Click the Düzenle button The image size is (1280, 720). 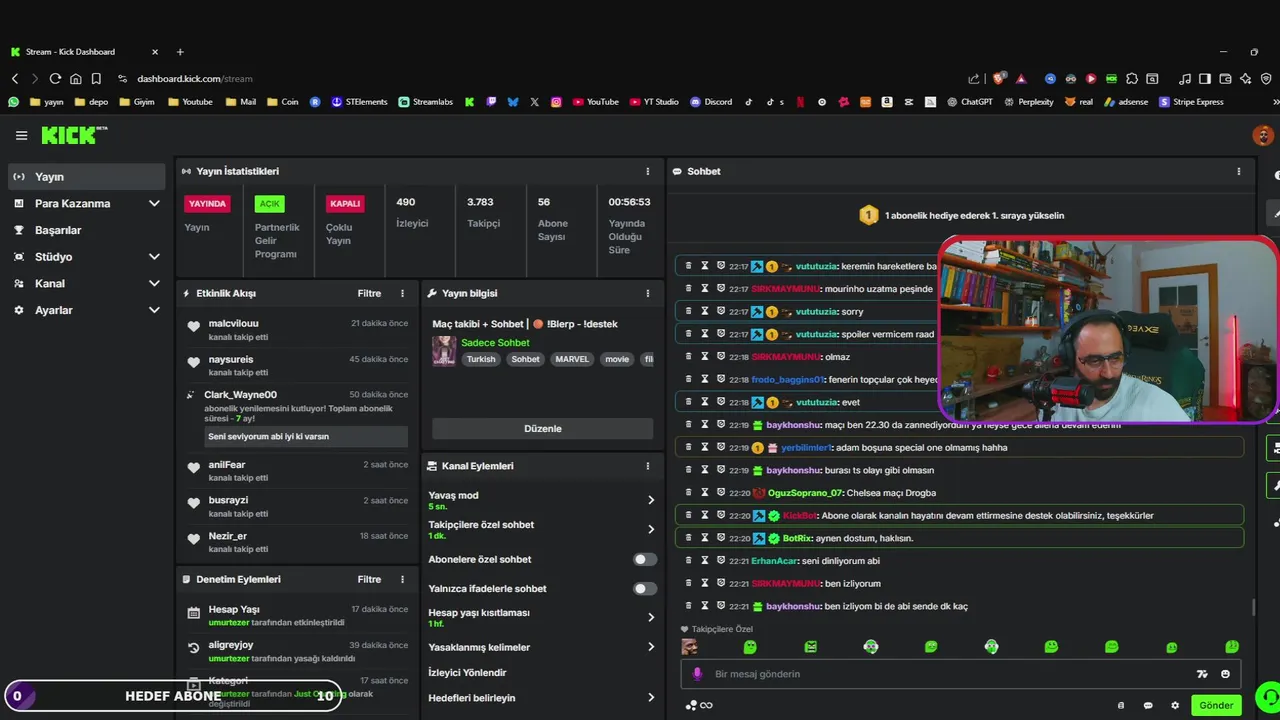point(543,428)
